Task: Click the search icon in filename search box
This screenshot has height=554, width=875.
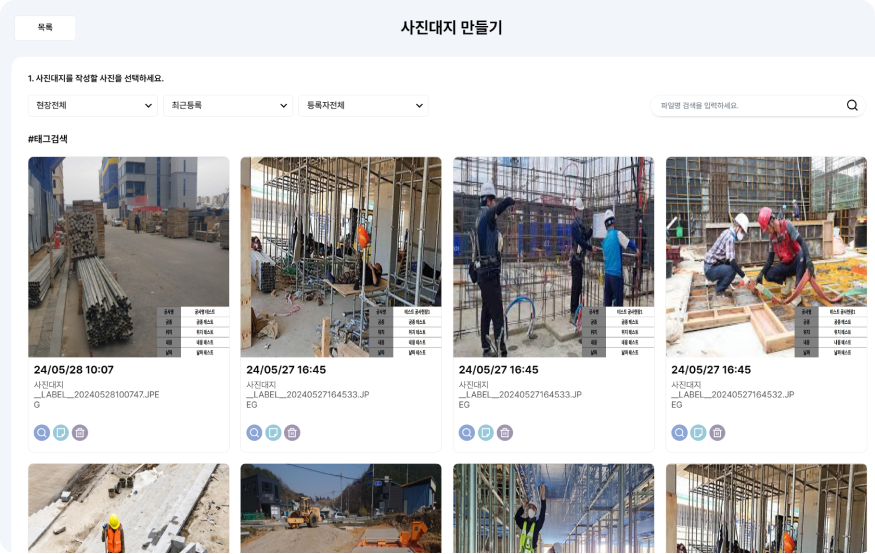Action: (x=852, y=105)
